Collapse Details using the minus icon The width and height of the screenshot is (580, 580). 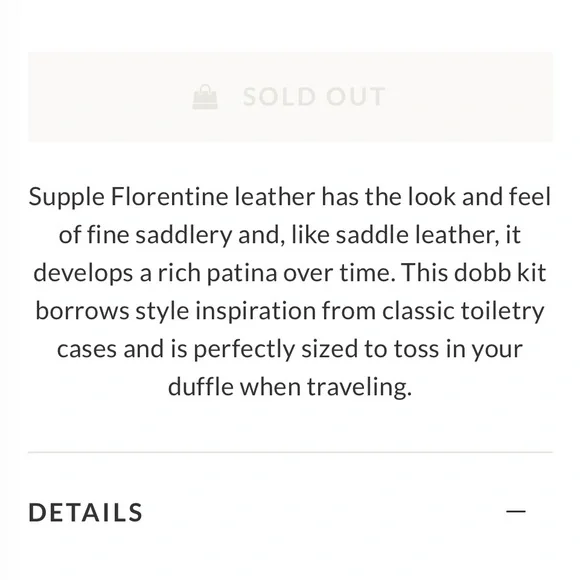(516, 512)
